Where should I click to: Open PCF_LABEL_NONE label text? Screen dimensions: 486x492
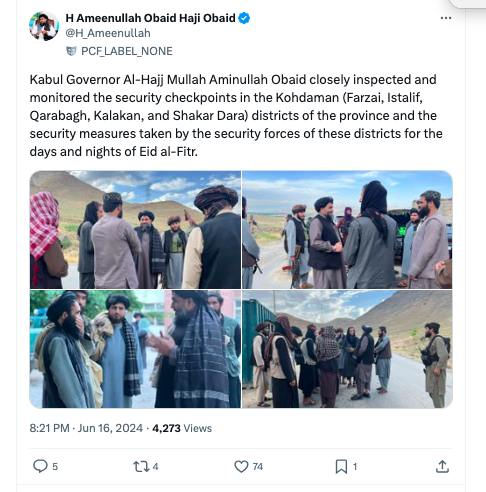127,51
